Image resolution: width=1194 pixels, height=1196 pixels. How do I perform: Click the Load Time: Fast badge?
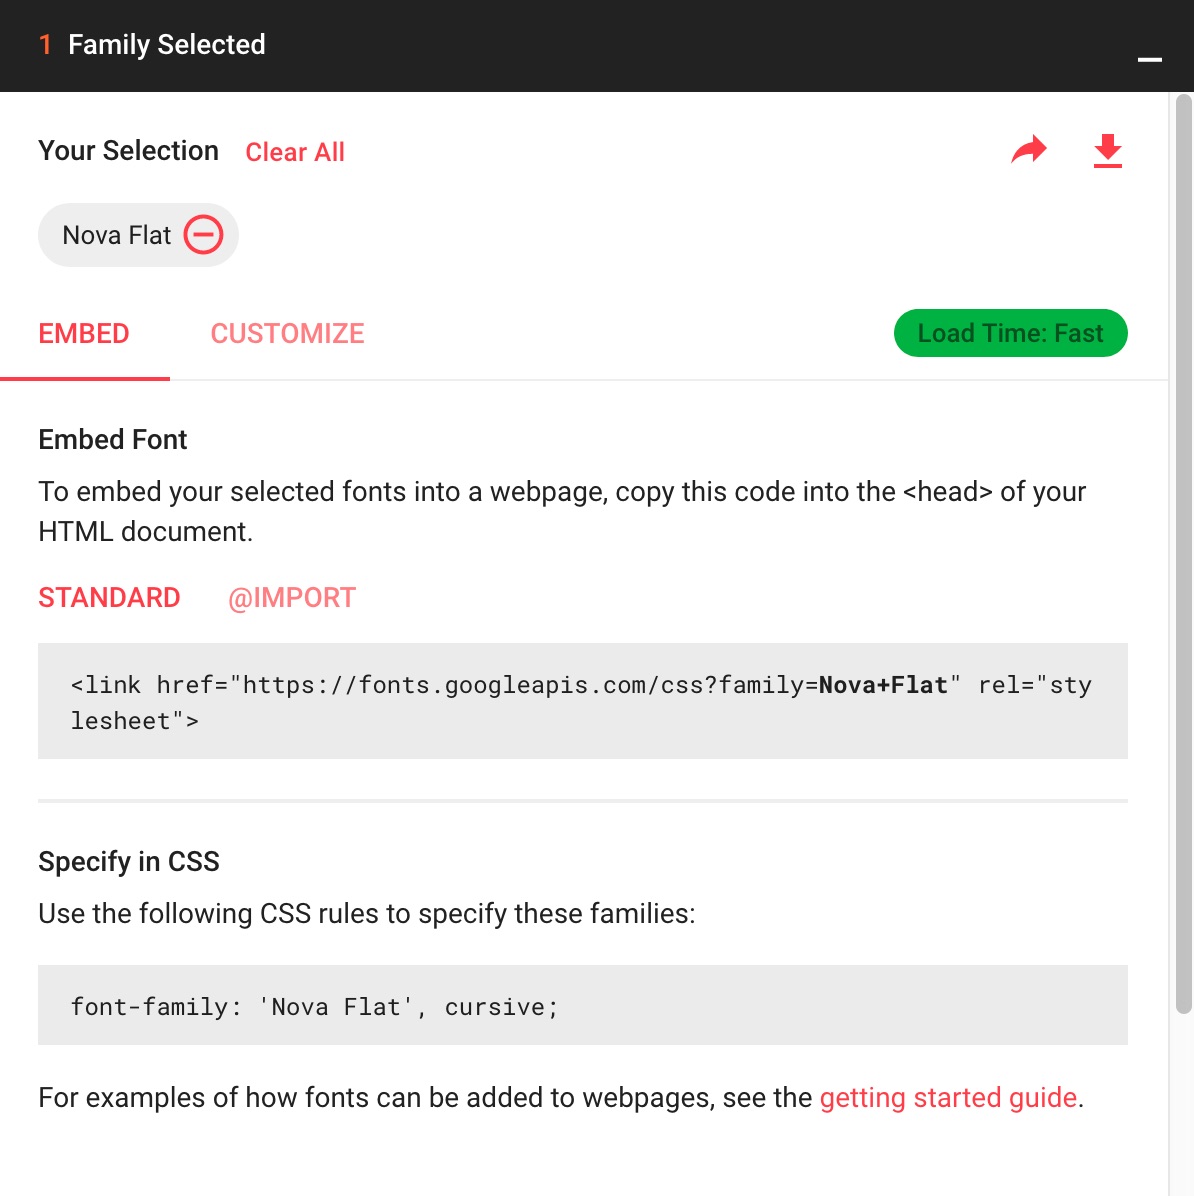click(x=1010, y=333)
